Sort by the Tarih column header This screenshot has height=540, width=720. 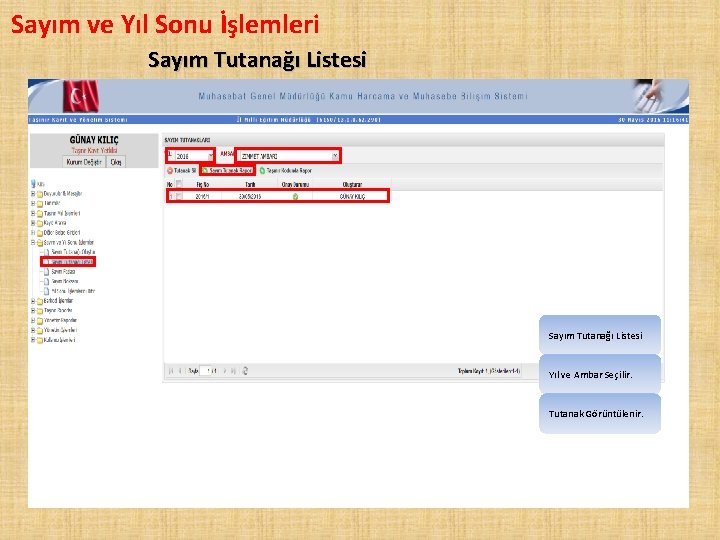point(250,184)
